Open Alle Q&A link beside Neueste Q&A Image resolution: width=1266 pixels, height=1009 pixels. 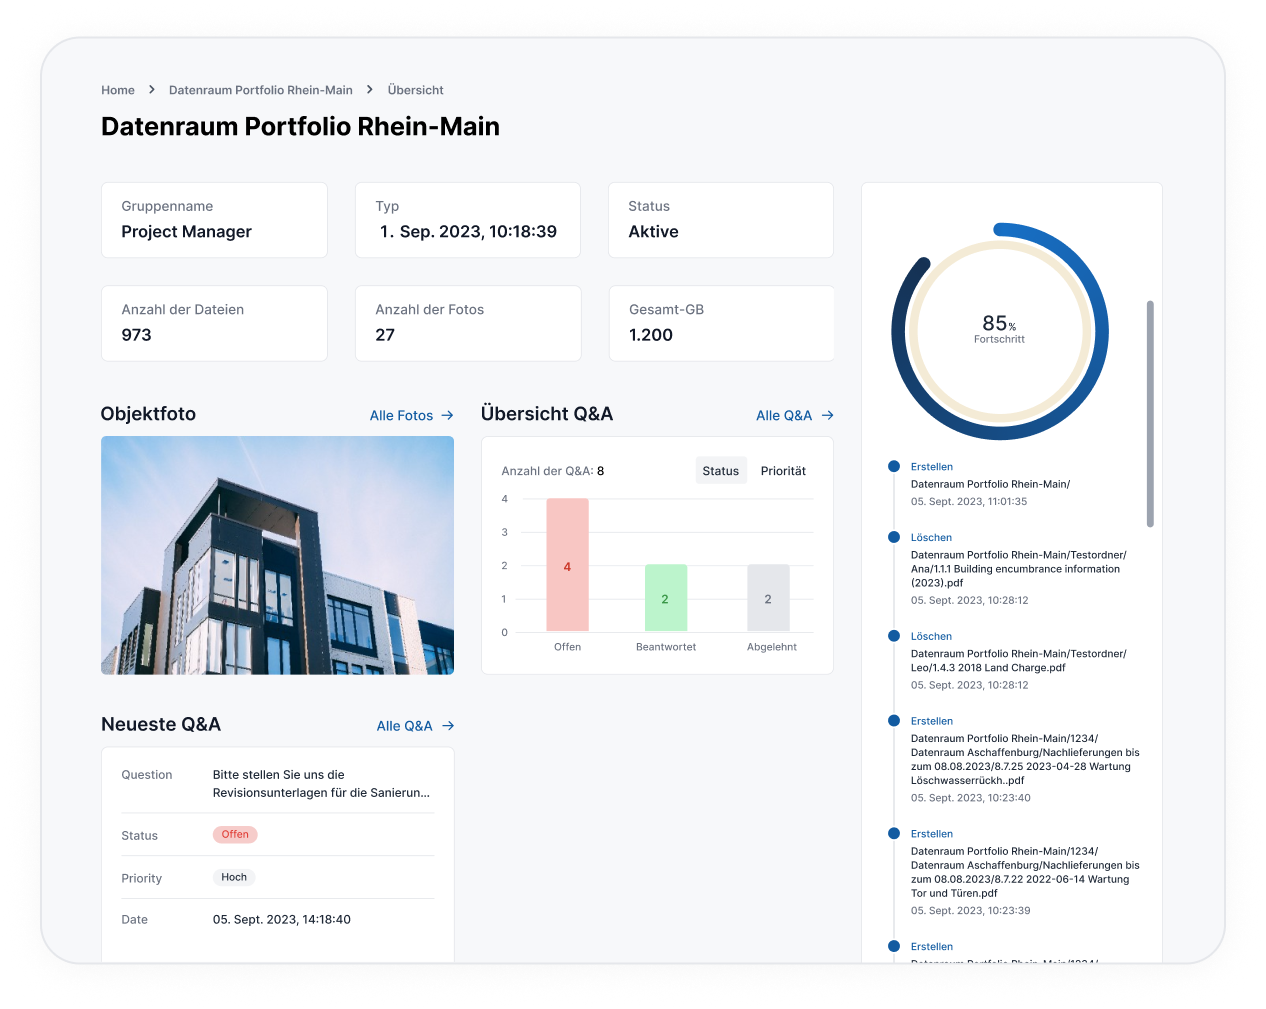point(405,726)
